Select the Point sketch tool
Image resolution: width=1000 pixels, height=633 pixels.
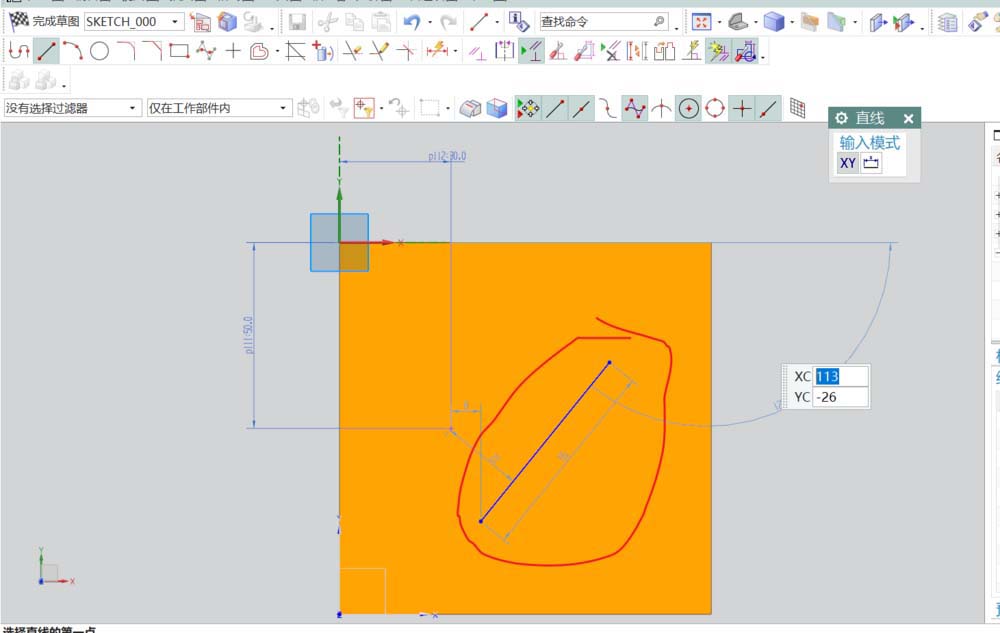(x=233, y=51)
